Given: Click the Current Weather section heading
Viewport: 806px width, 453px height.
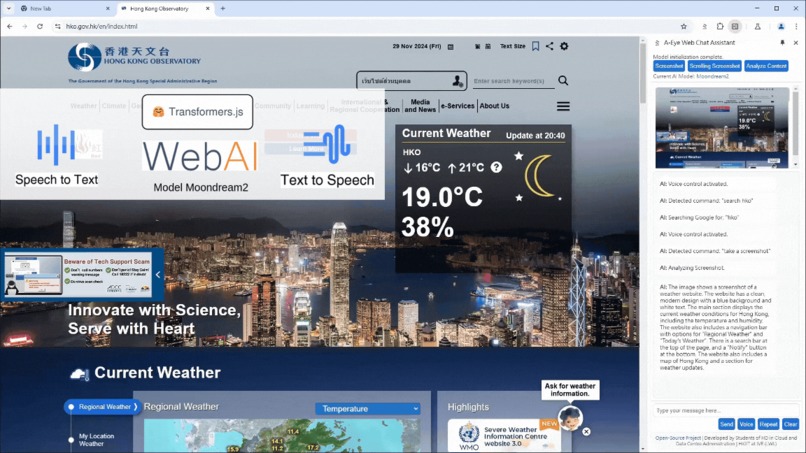Looking at the screenshot, I should tap(157, 373).
